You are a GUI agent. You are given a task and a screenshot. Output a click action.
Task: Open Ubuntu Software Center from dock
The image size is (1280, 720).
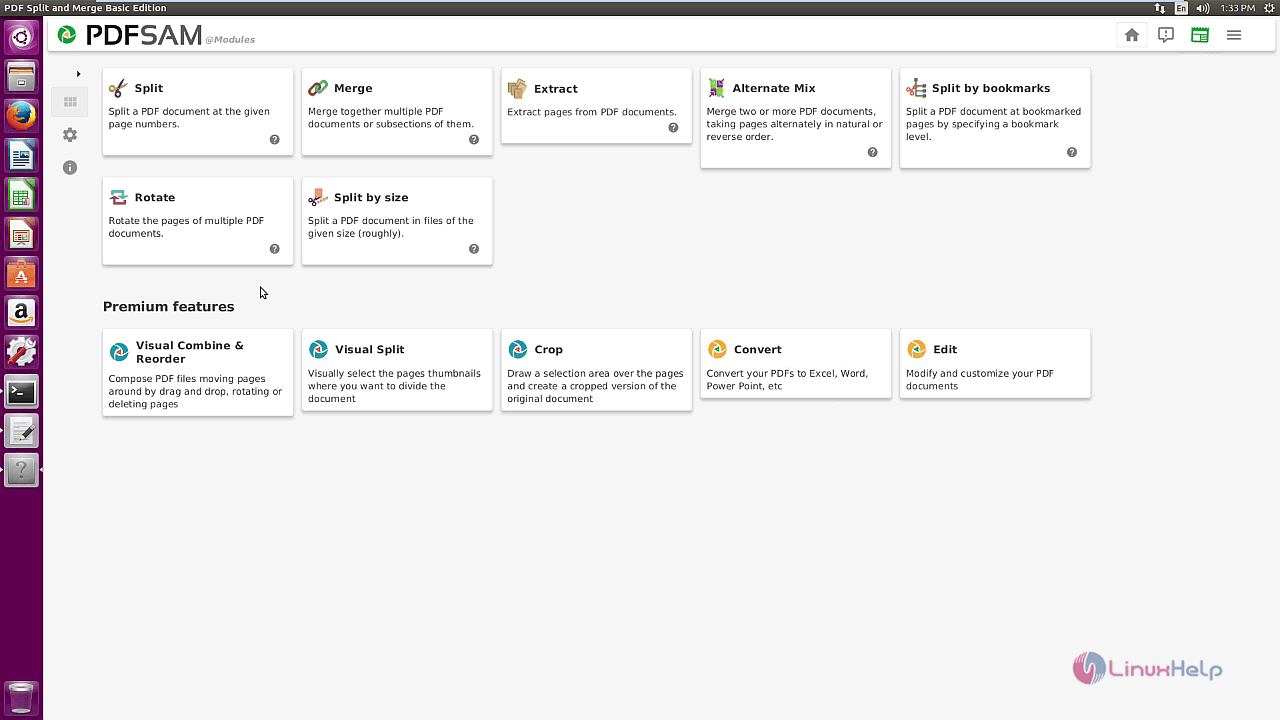[21, 273]
